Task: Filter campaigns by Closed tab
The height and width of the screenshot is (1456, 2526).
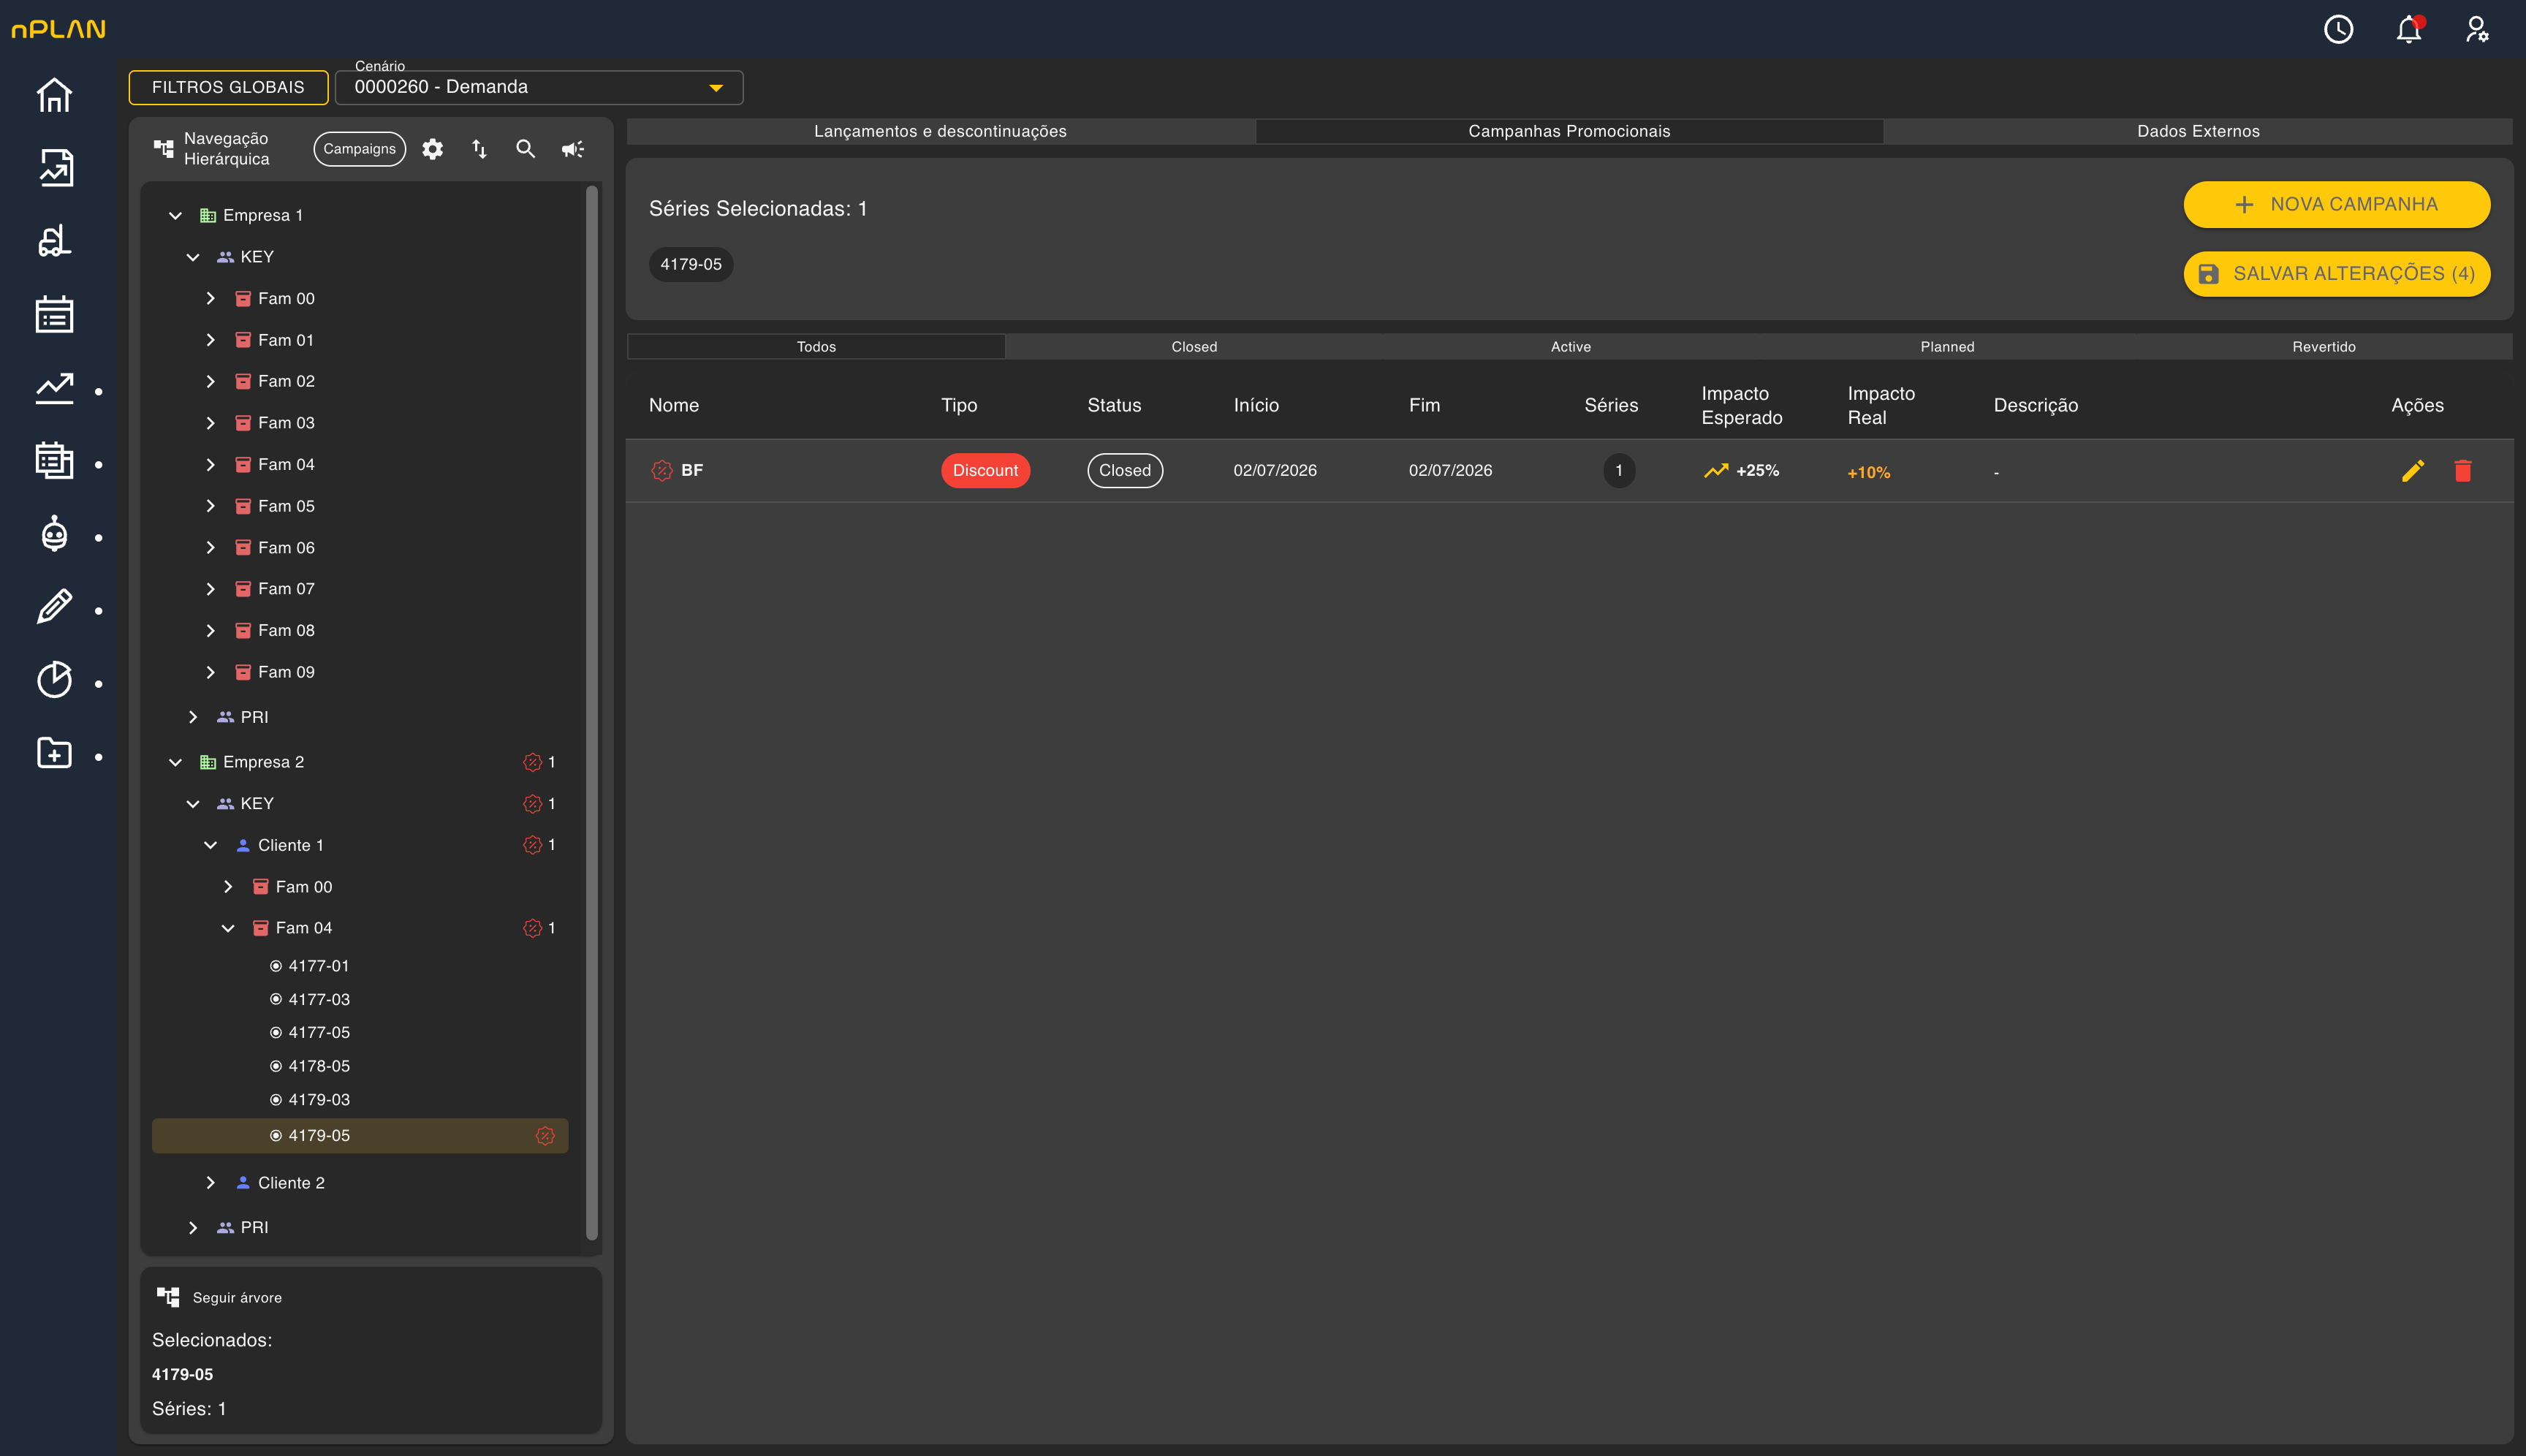Action: click(x=1194, y=347)
